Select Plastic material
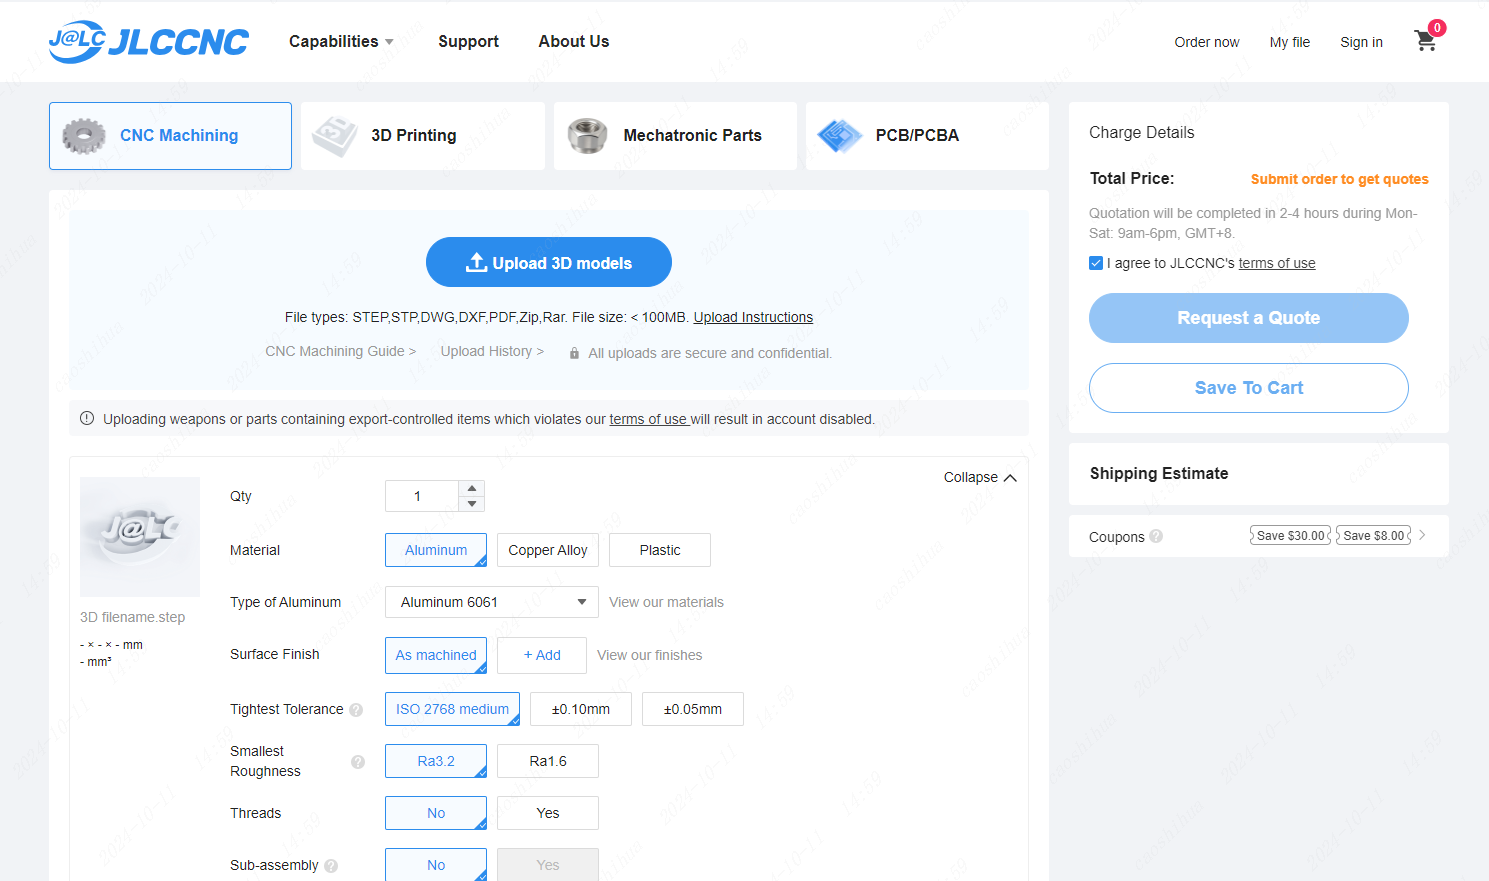The image size is (1489, 881). (660, 550)
